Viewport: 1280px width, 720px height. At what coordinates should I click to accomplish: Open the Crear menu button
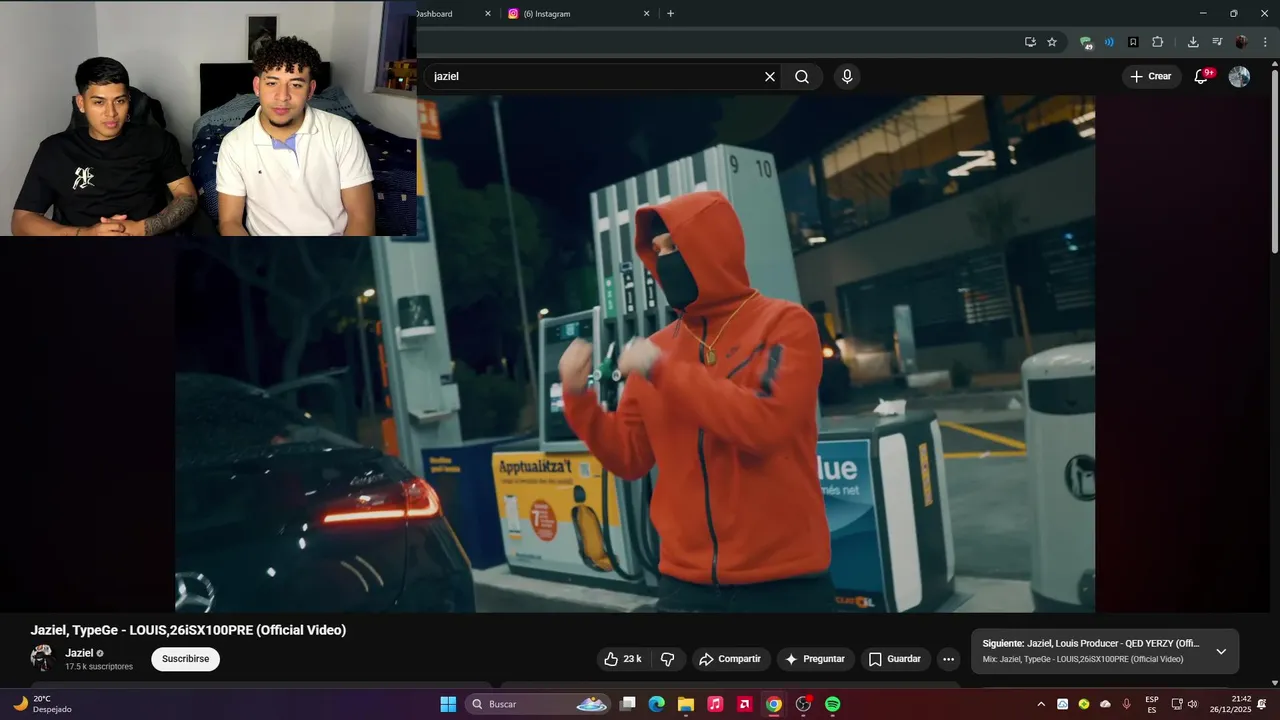[1151, 77]
